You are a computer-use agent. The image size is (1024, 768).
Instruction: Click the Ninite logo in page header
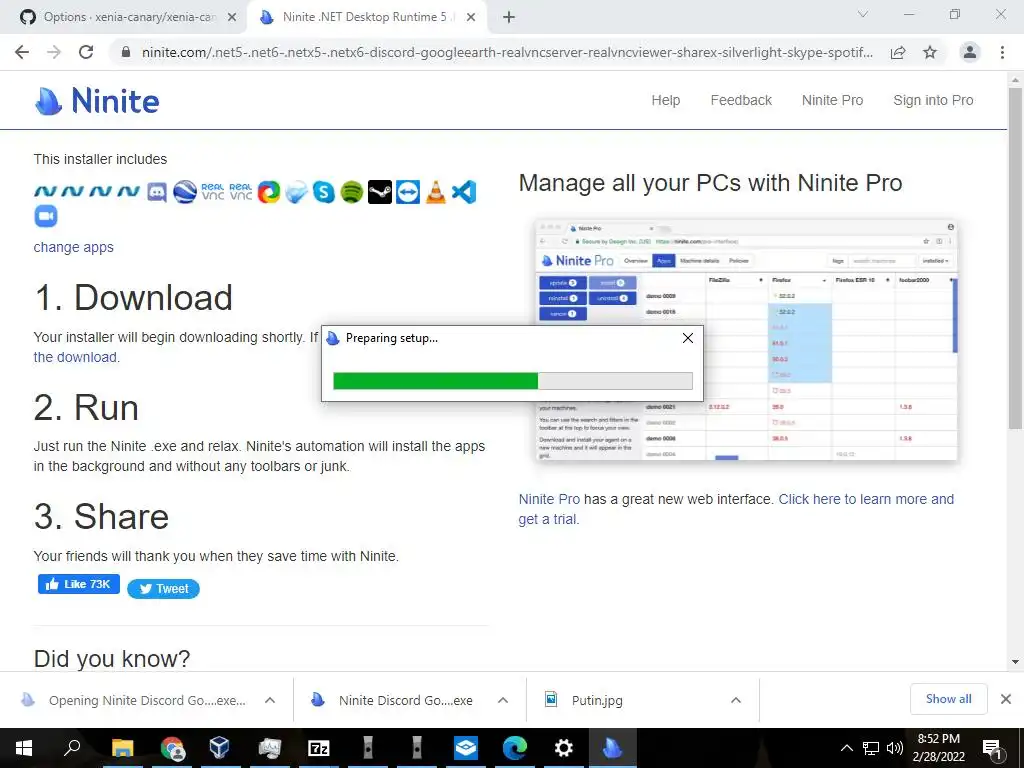(x=97, y=101)
